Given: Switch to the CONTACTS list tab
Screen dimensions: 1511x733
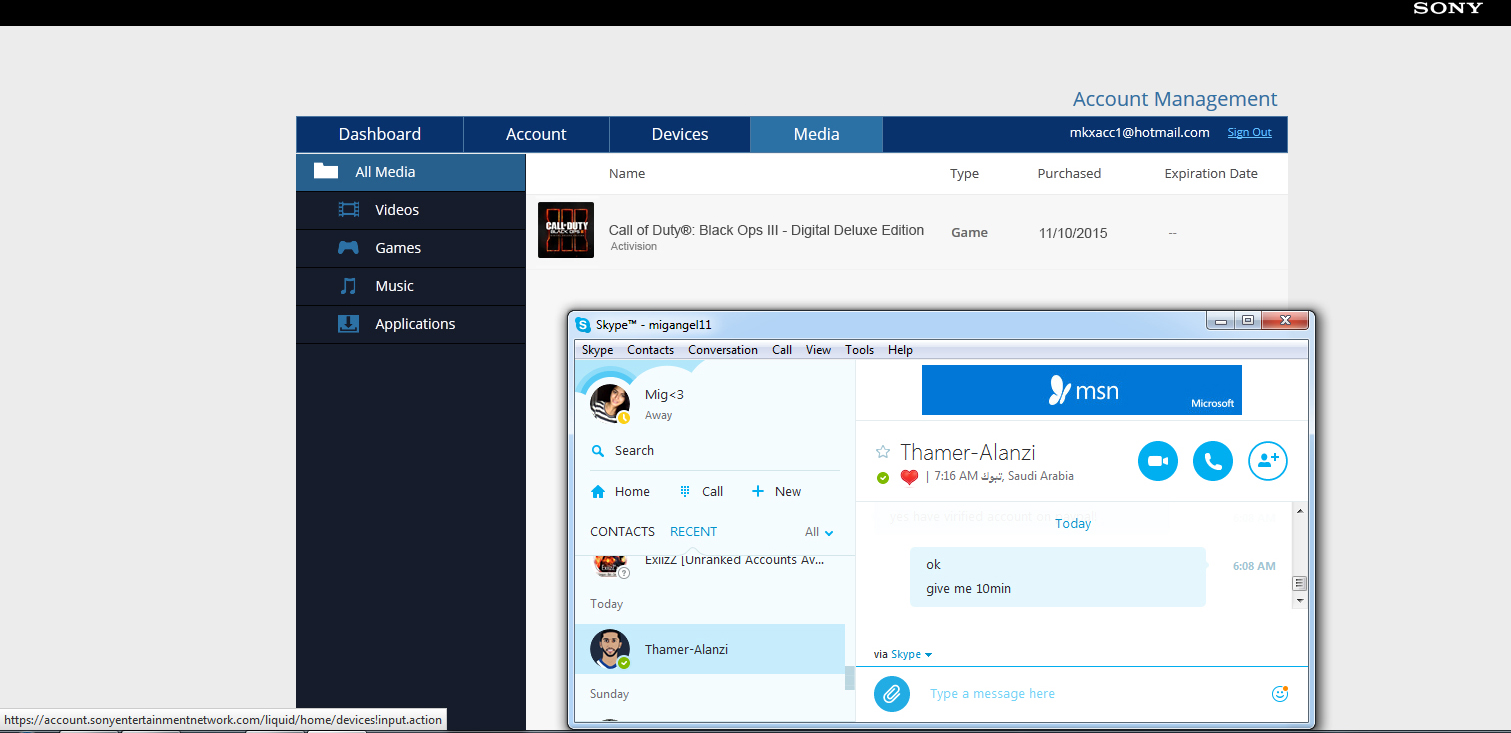Looking at the screenshot, I should tap(622, 532).
